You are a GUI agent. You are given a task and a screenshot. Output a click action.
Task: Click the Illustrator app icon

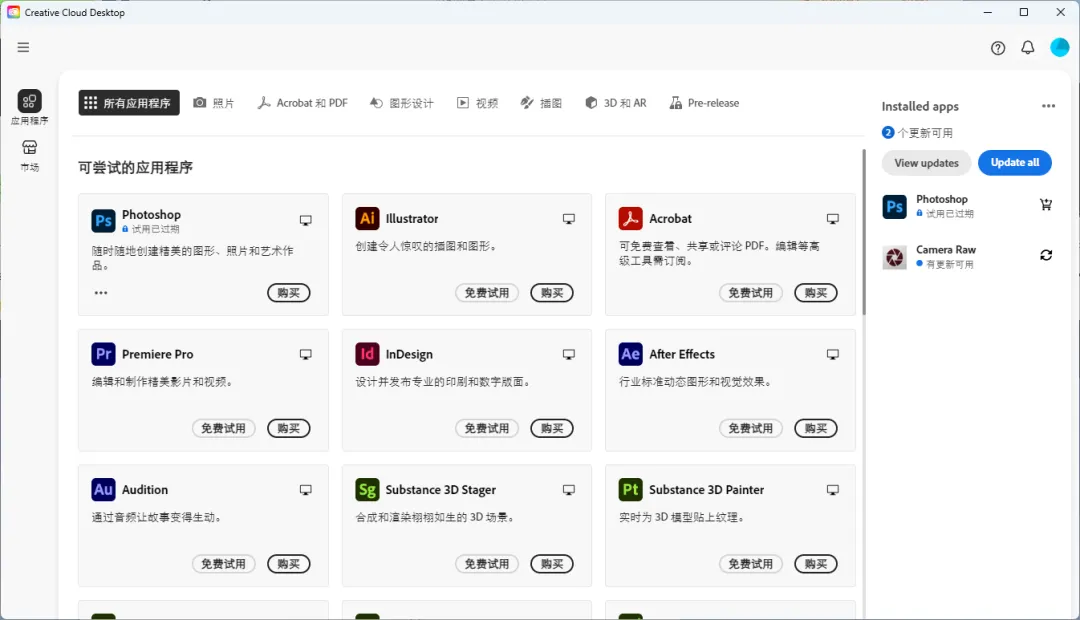coord(367,218)
